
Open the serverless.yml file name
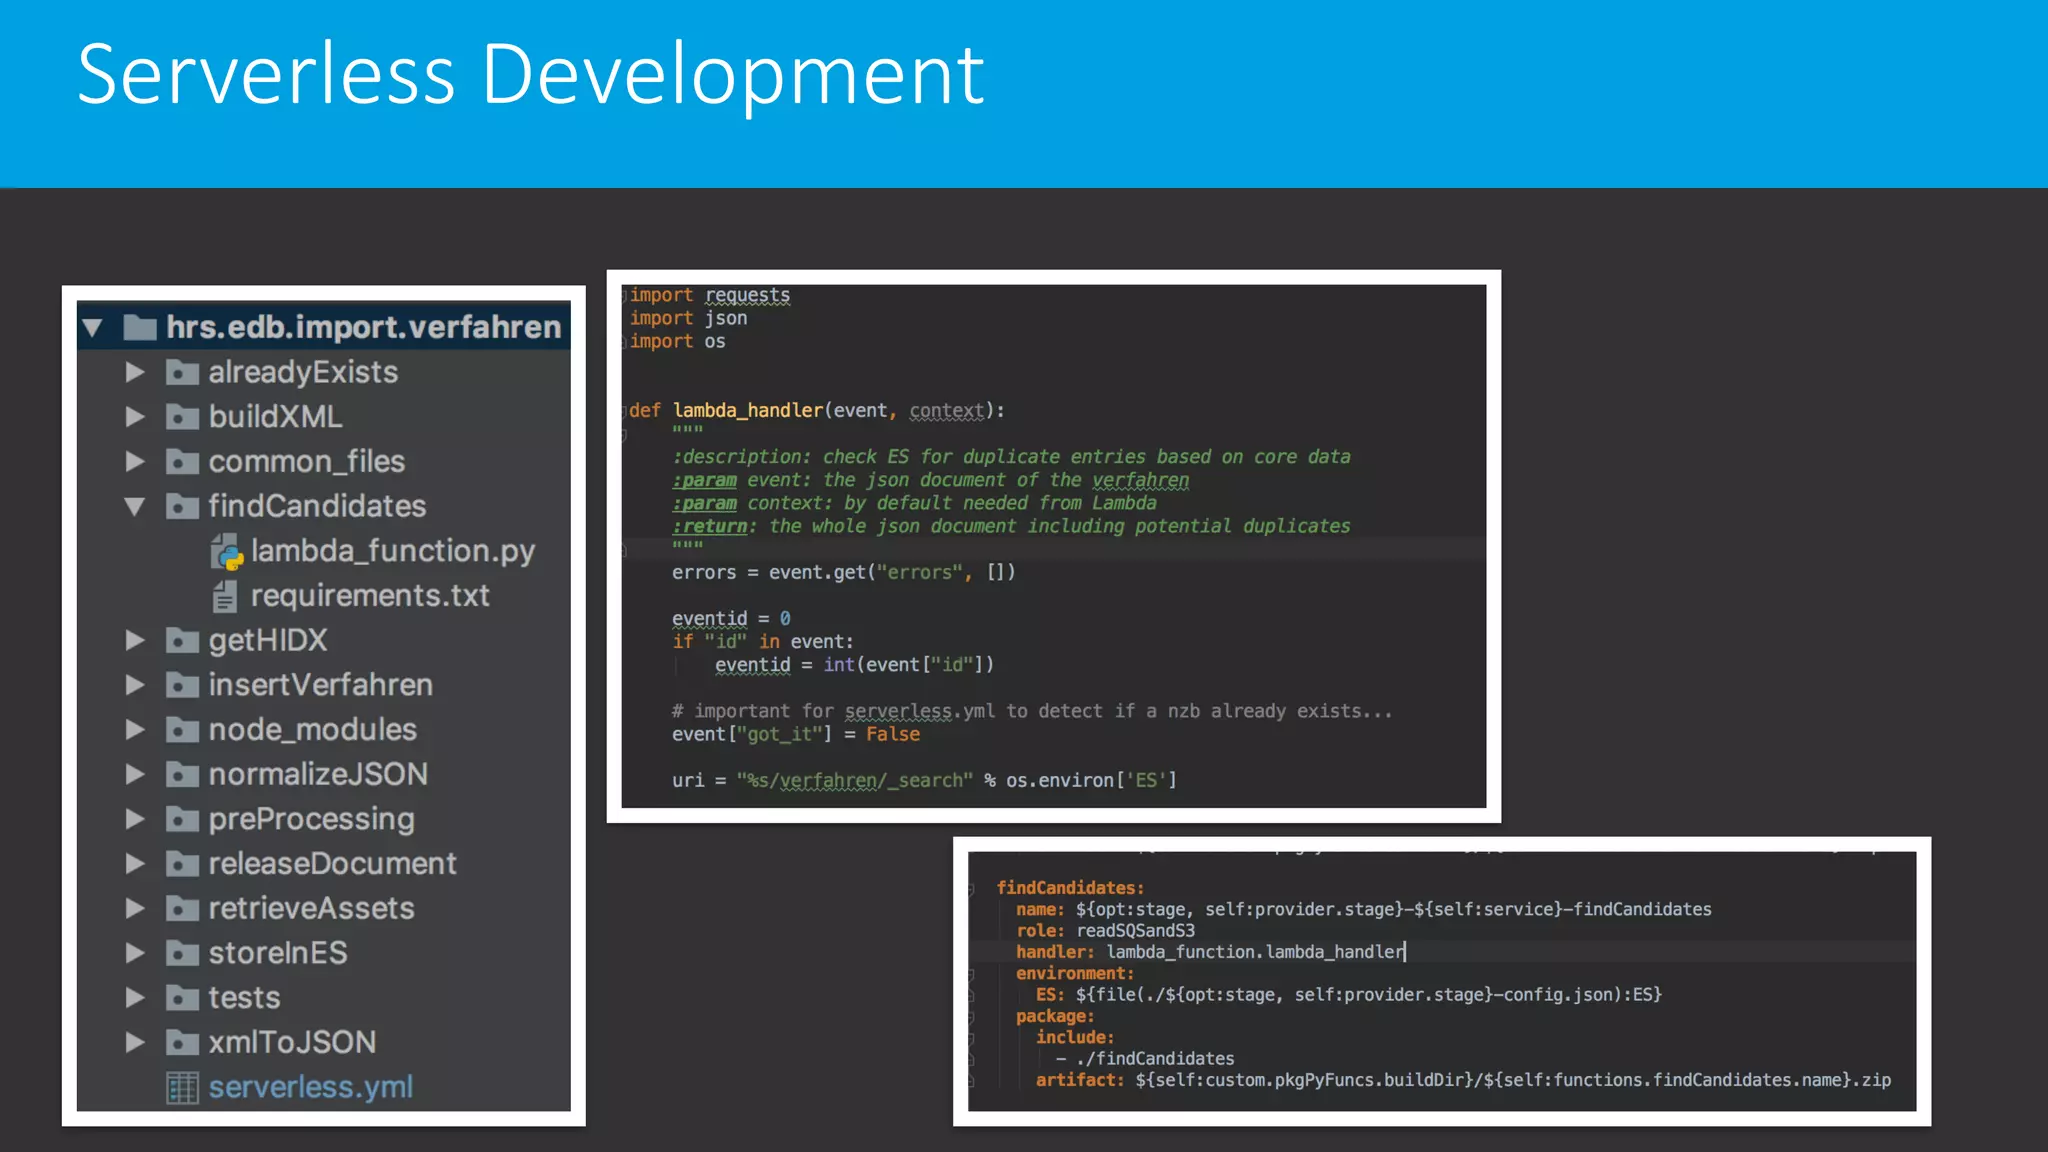pyautogui.click(x=311, y=1087)
